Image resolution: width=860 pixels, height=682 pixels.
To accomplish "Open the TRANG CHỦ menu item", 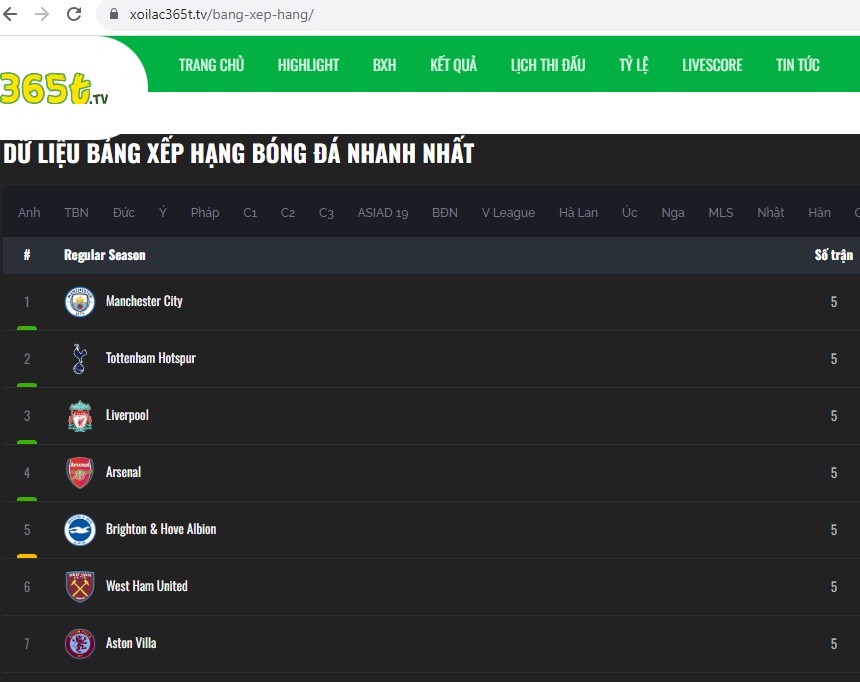I will [211, 65].
